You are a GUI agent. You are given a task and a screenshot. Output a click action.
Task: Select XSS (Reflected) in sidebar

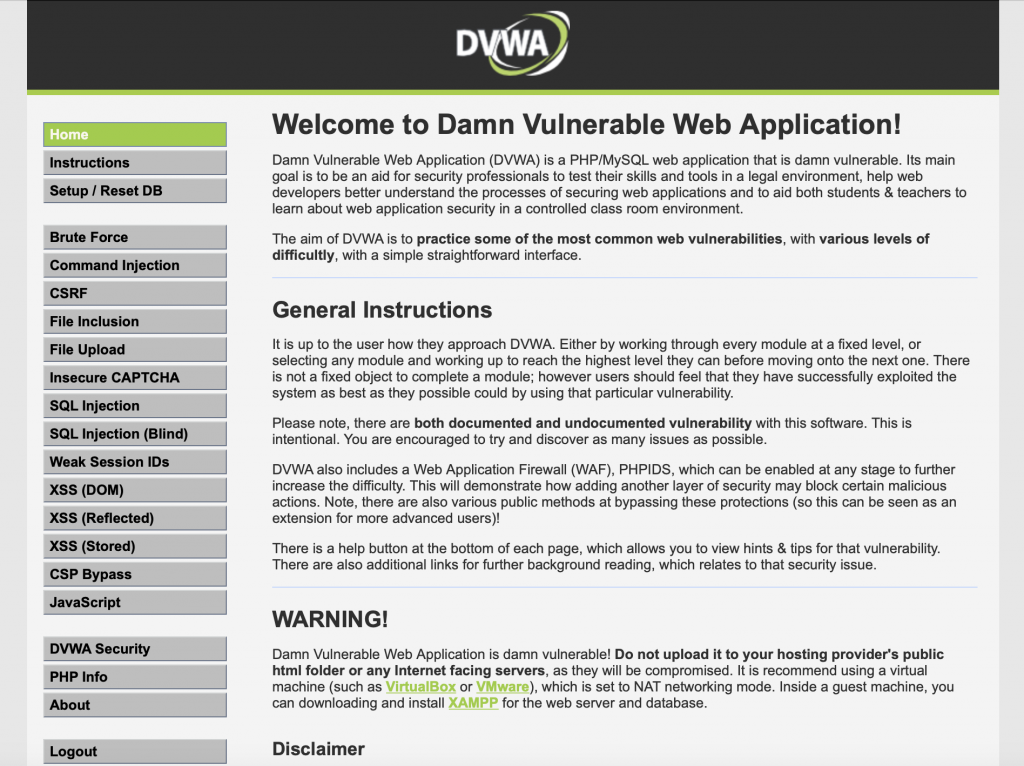pyautogui.click(x=135, y=518)
